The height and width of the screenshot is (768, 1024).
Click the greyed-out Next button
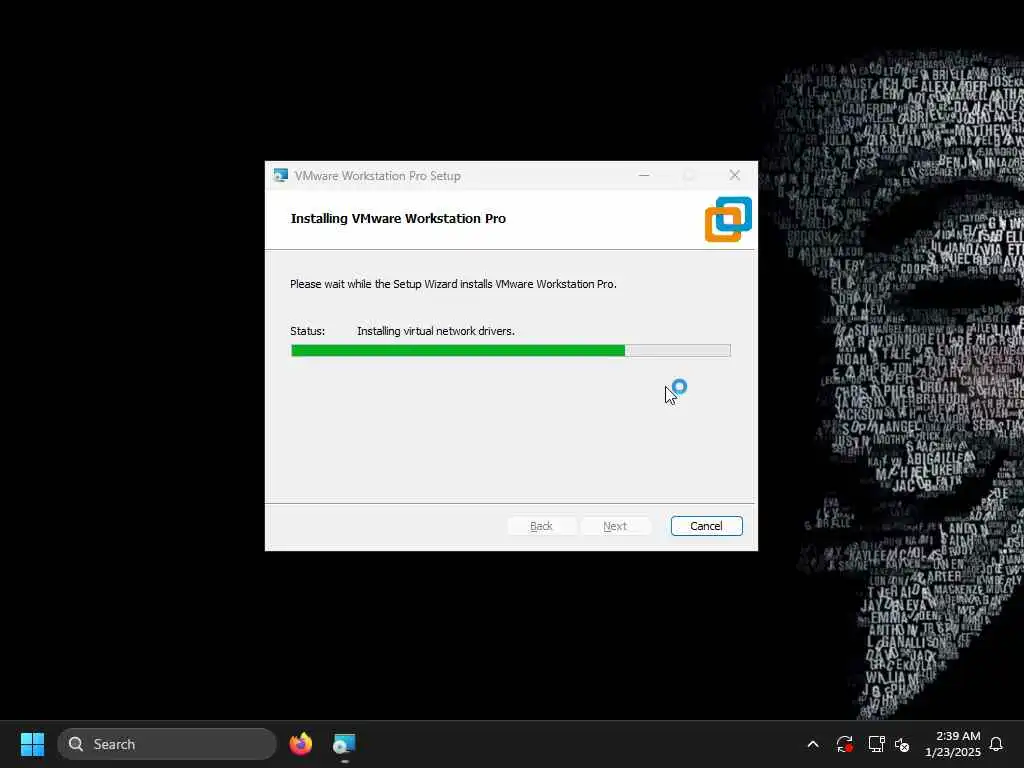pyautogui.click(x=615, y=526)
